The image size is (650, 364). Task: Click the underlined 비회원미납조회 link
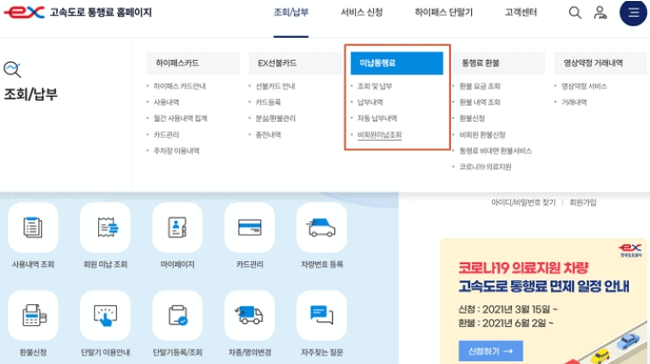click(x=379, y=135)
